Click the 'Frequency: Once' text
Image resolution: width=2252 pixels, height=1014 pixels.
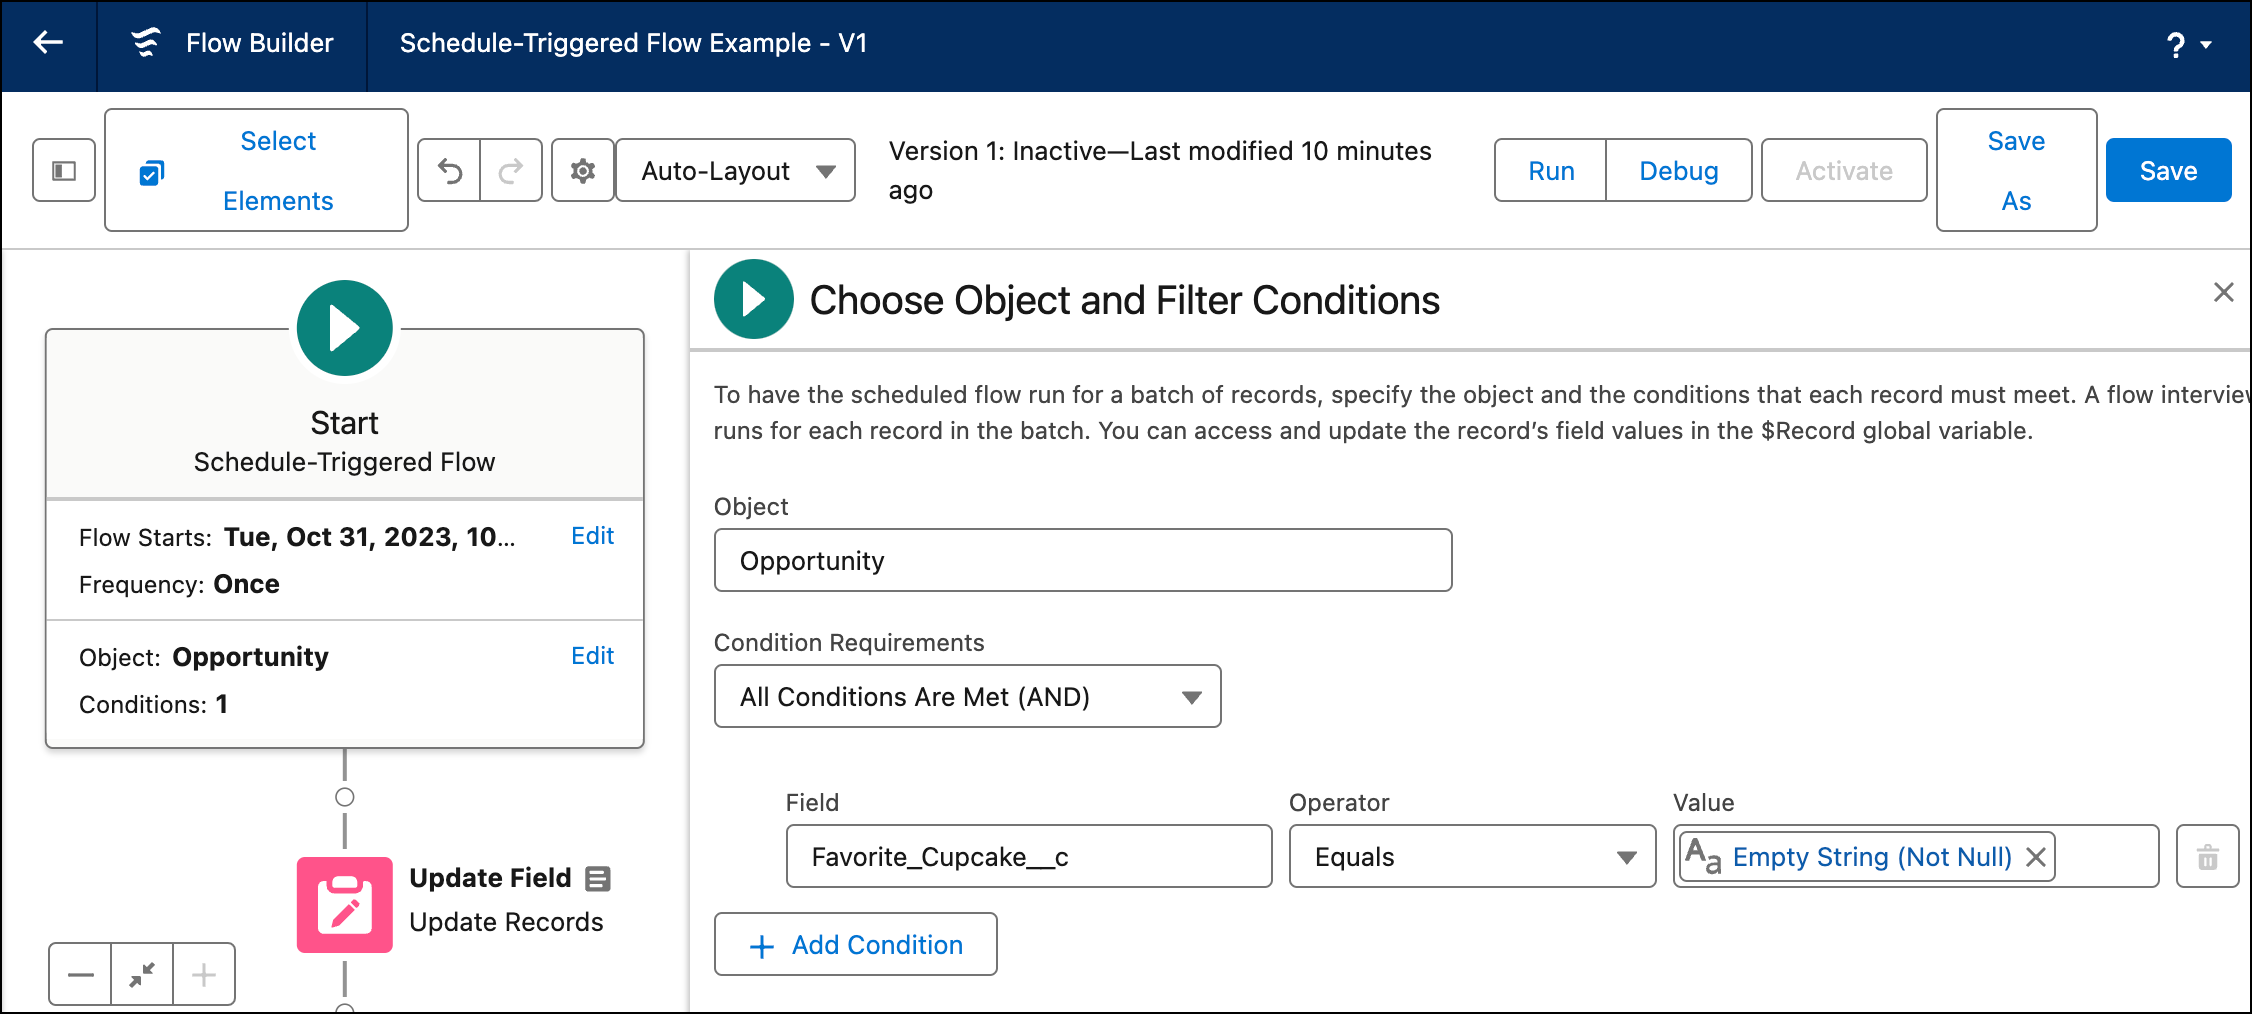(x=179, y=584)
